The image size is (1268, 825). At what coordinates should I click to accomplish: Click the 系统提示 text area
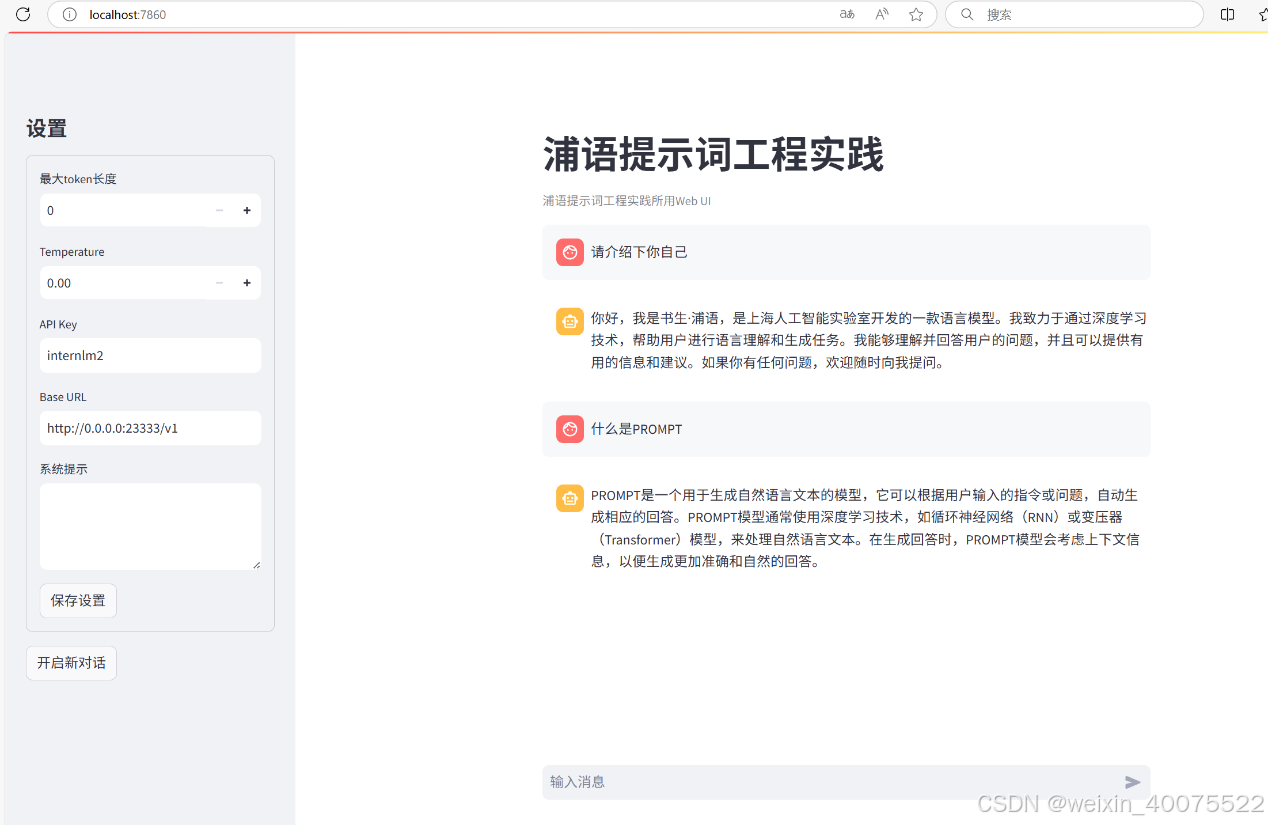pos(150,527)
